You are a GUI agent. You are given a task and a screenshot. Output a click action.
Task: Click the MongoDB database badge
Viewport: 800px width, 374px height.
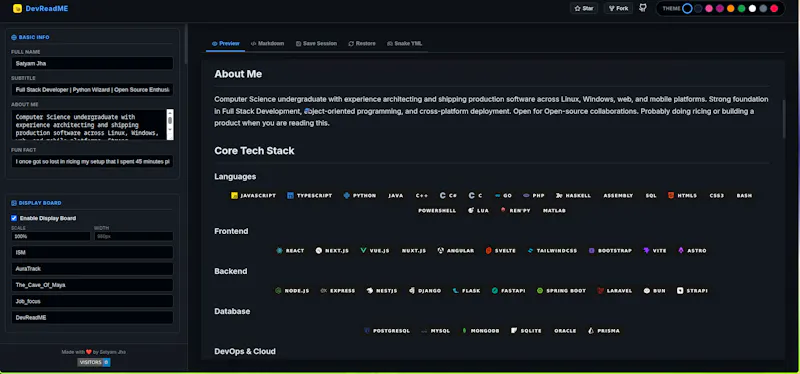click(x=481, y=331)
